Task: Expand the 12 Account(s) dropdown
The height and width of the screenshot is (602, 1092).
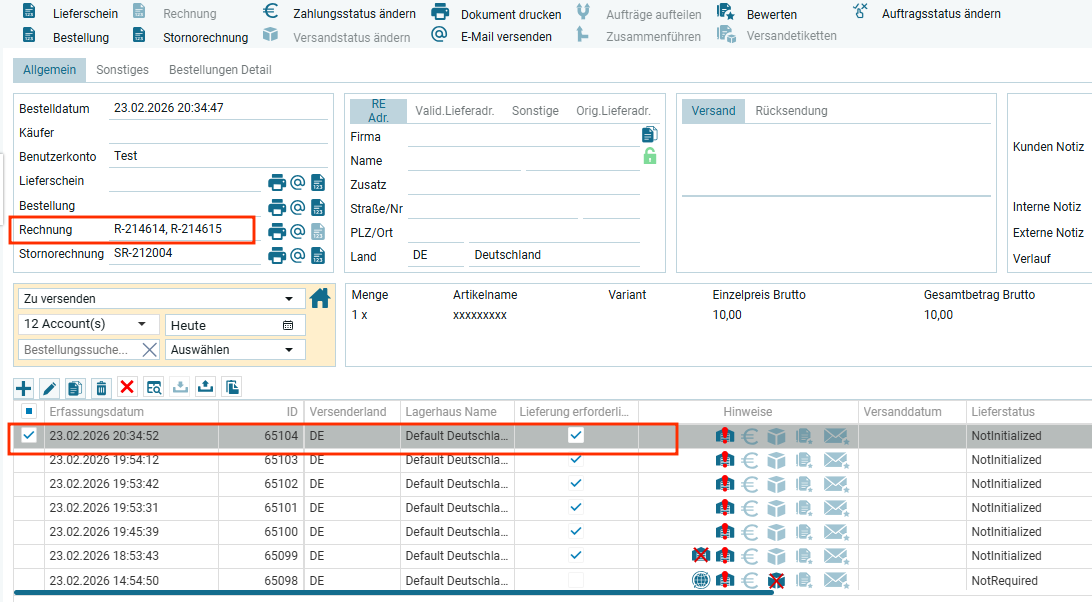Action: [141, 324]
